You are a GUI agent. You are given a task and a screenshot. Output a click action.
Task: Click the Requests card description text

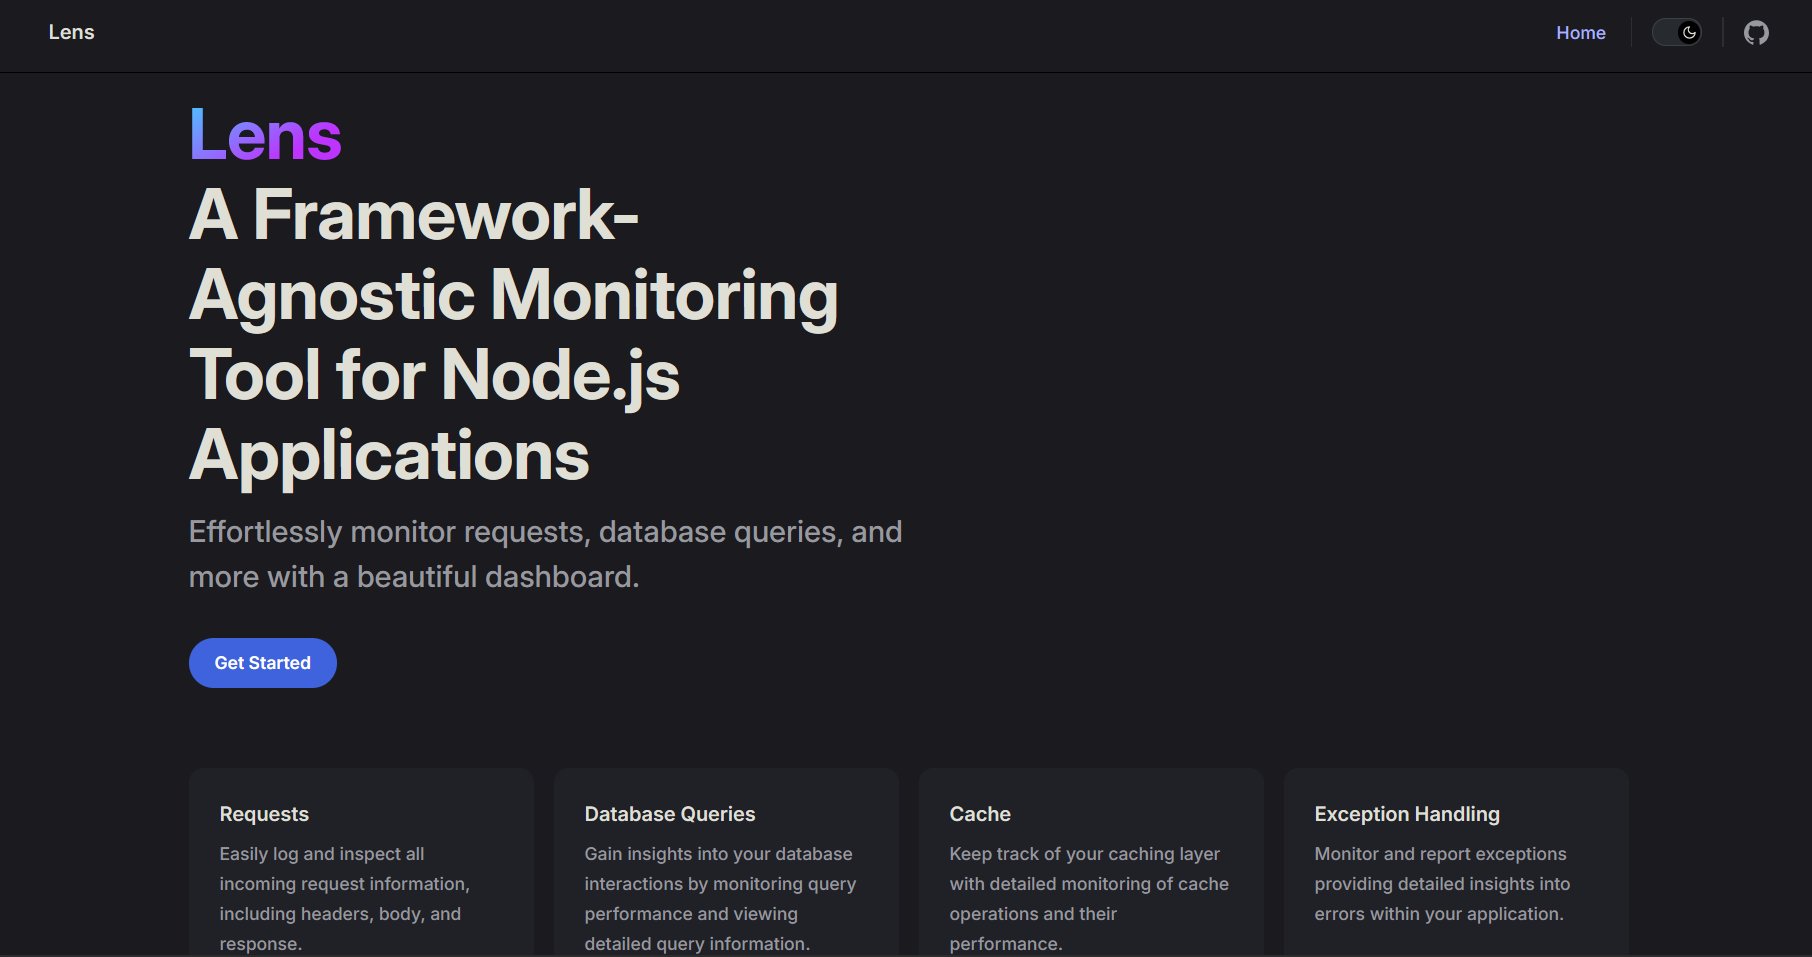343,898
